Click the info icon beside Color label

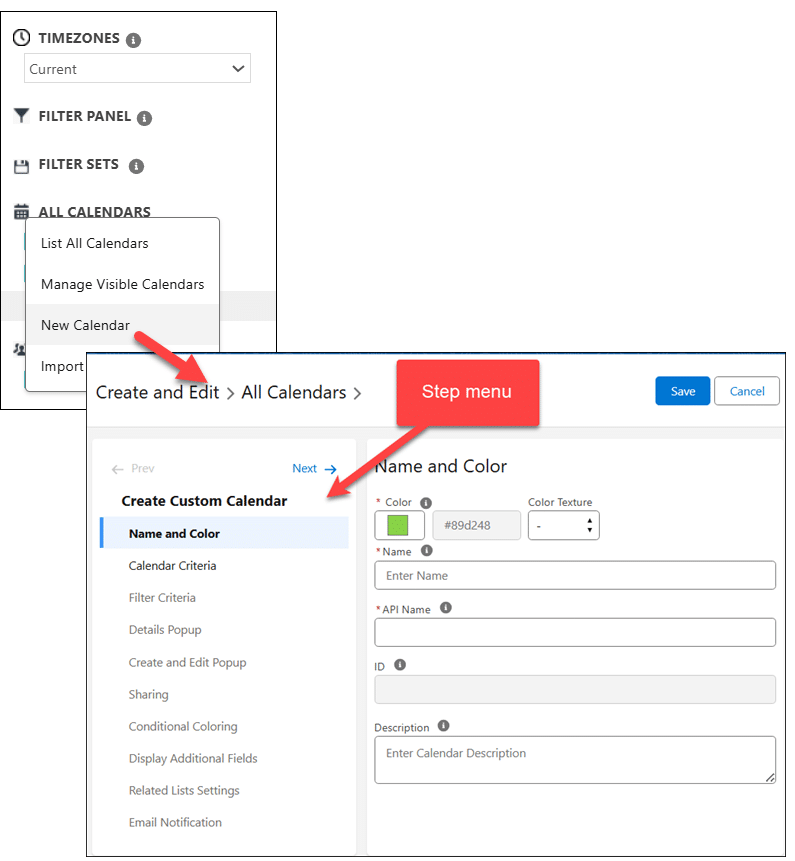pos(426,503)
